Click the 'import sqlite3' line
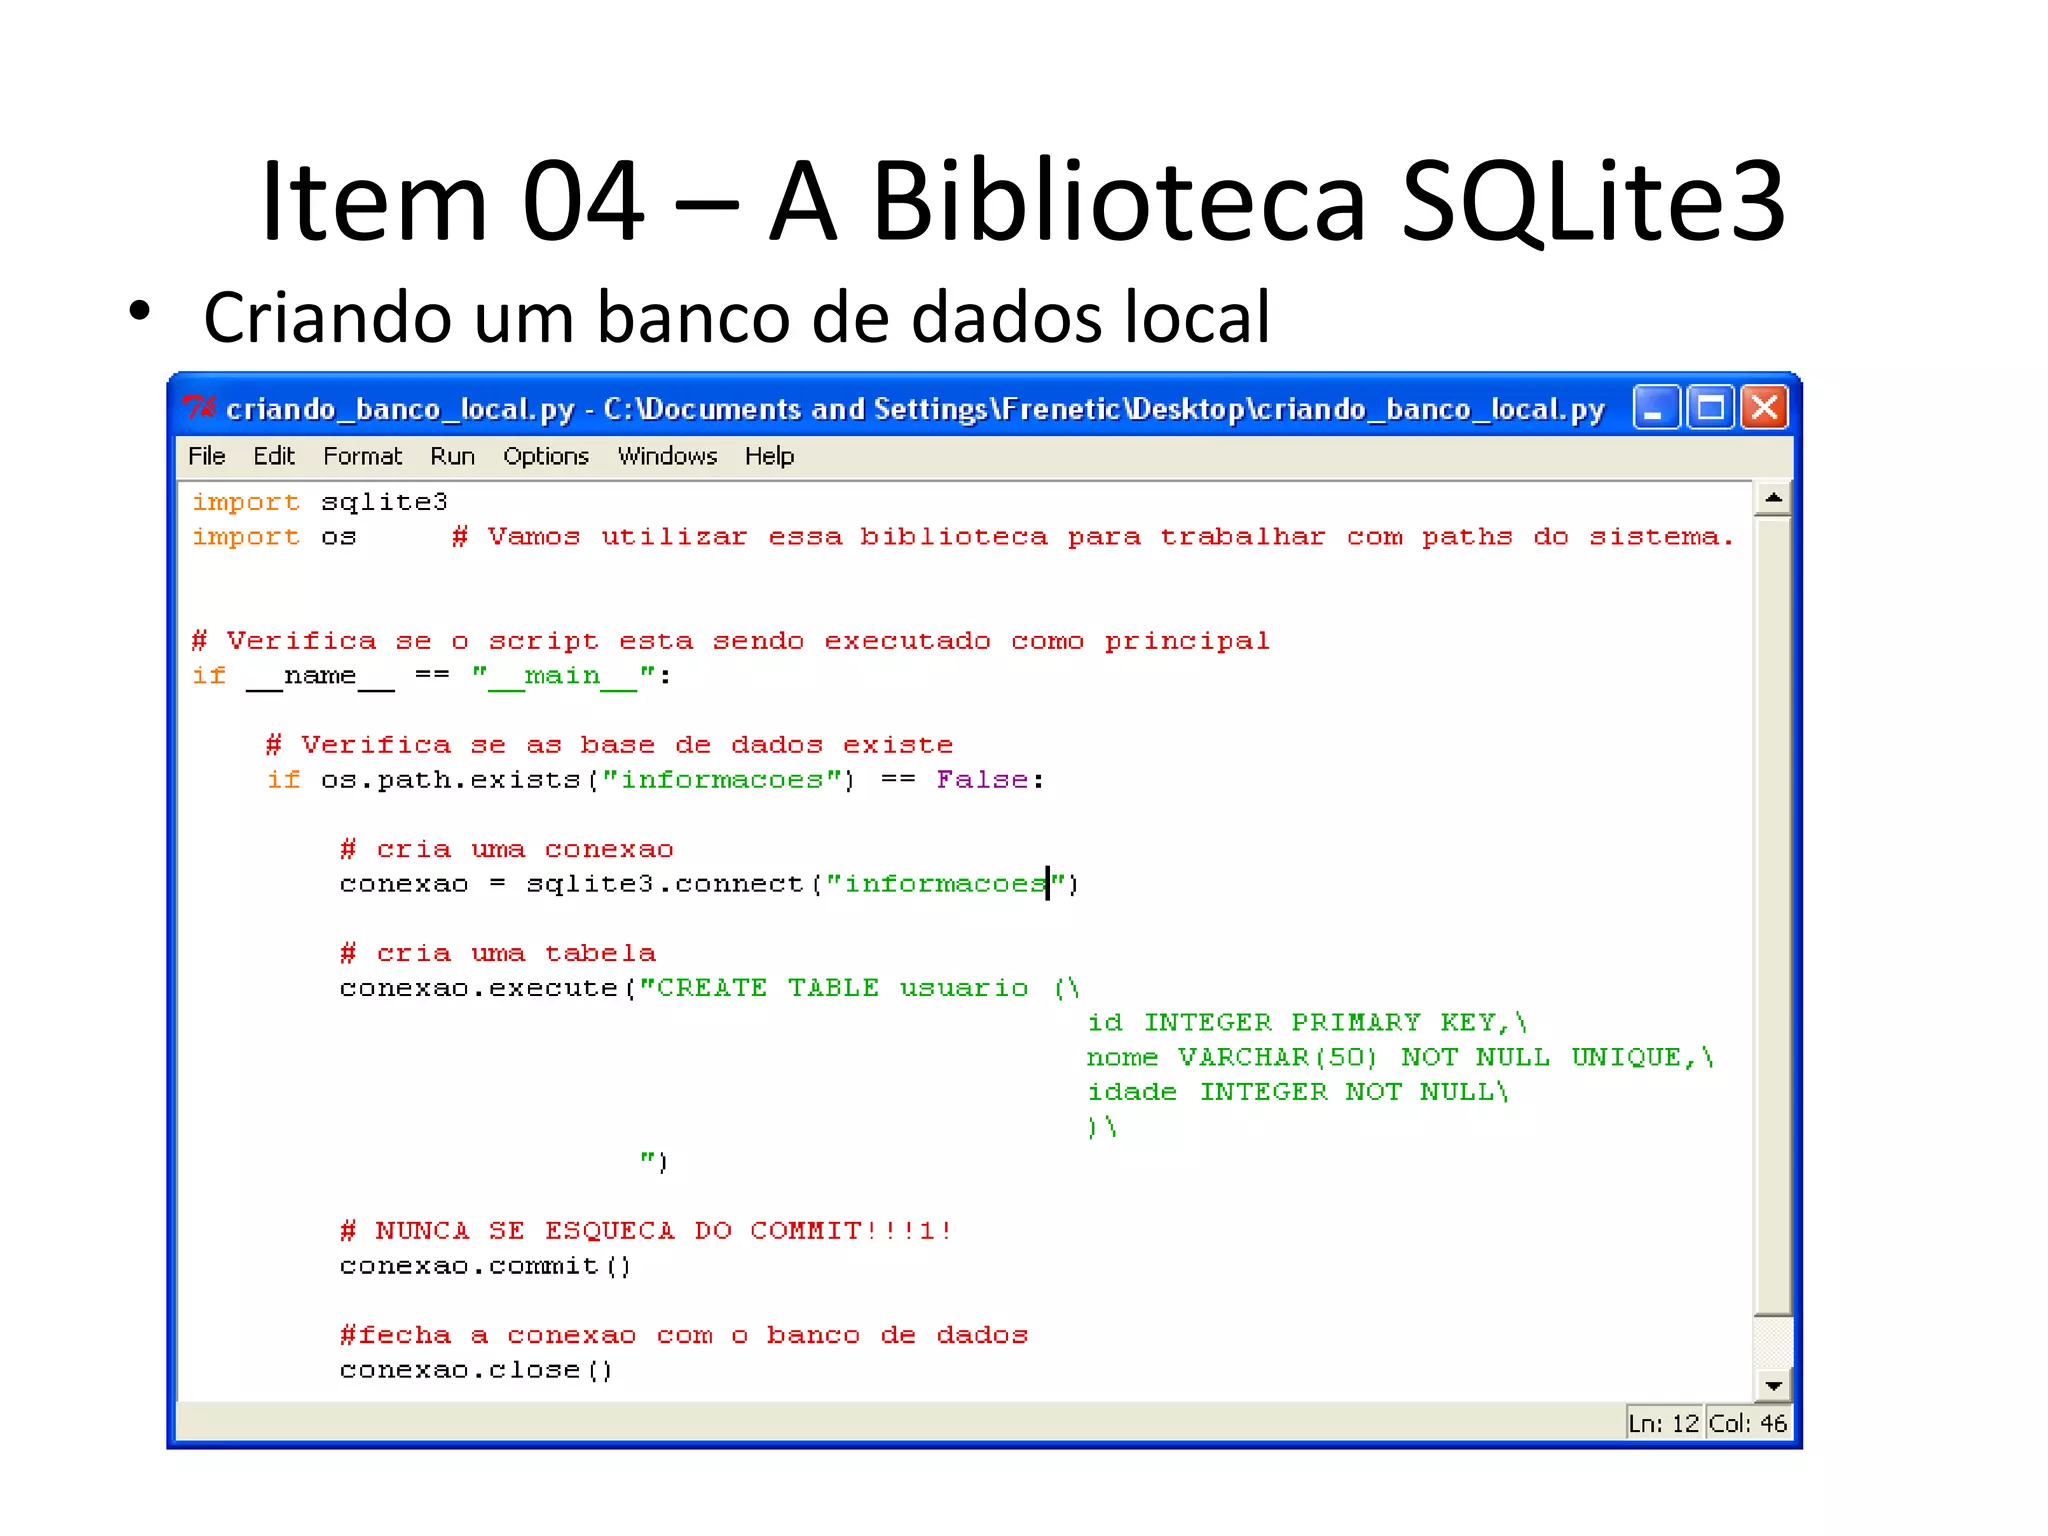Image resolution: width=2048 pixels, height=1536 pixels. point(320,502)
